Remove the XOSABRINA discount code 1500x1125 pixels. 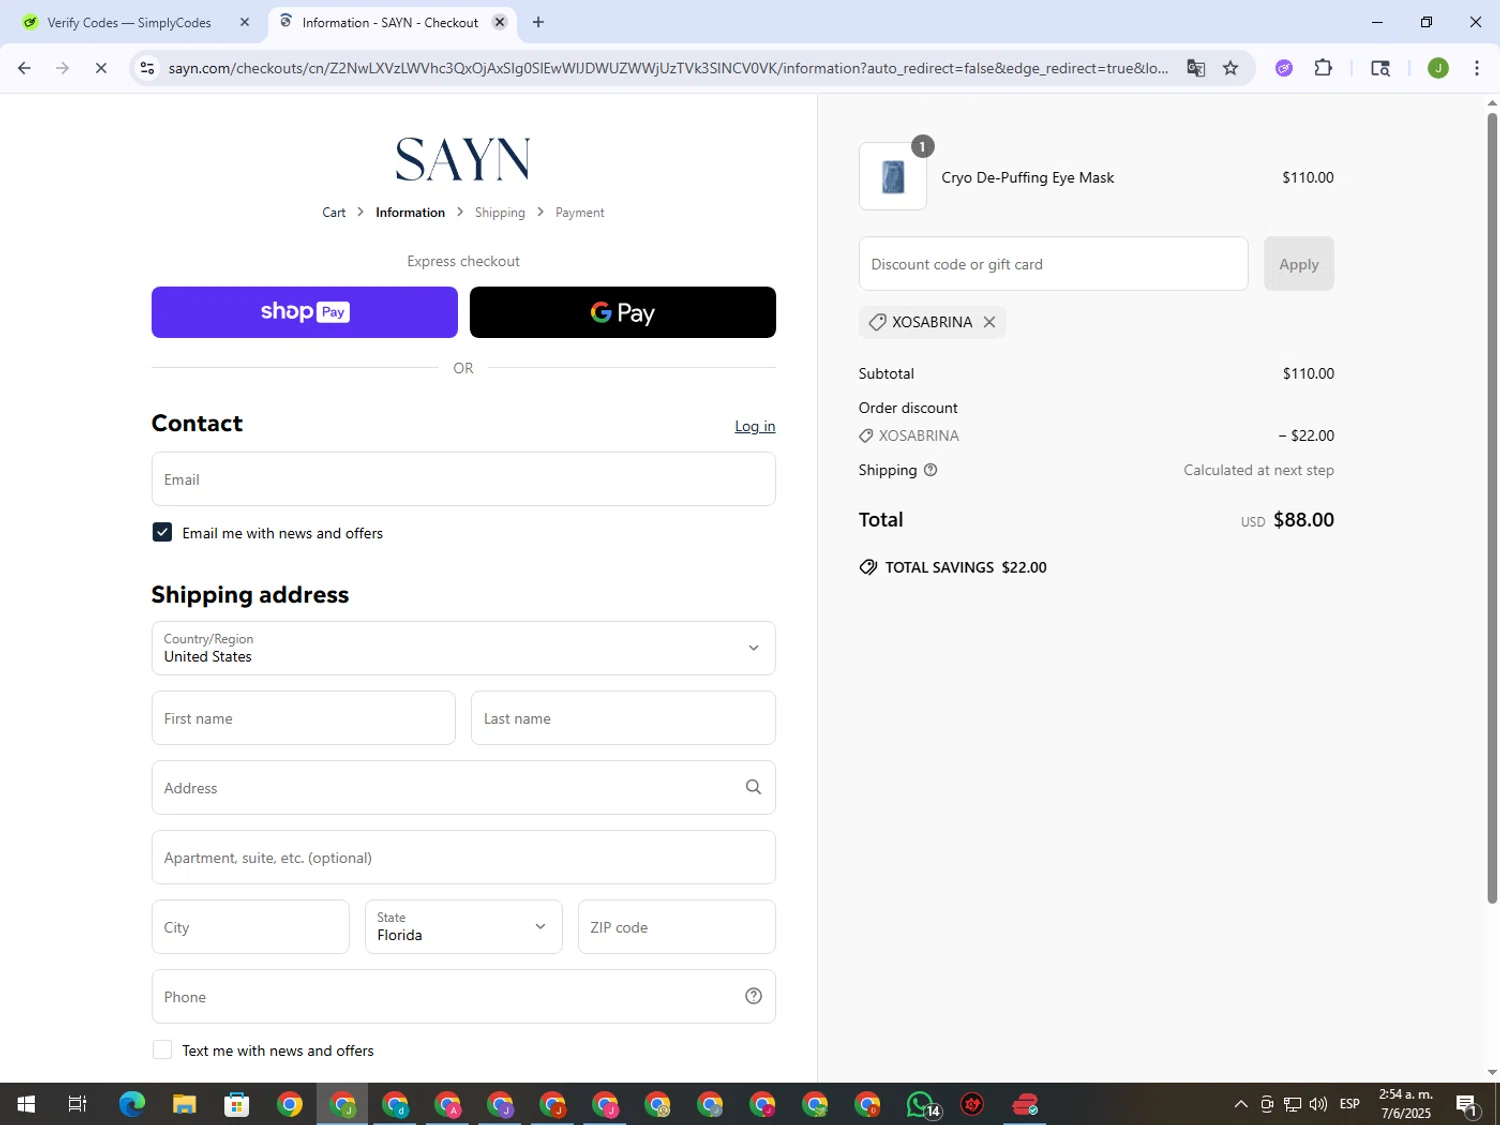click(989, 322)
